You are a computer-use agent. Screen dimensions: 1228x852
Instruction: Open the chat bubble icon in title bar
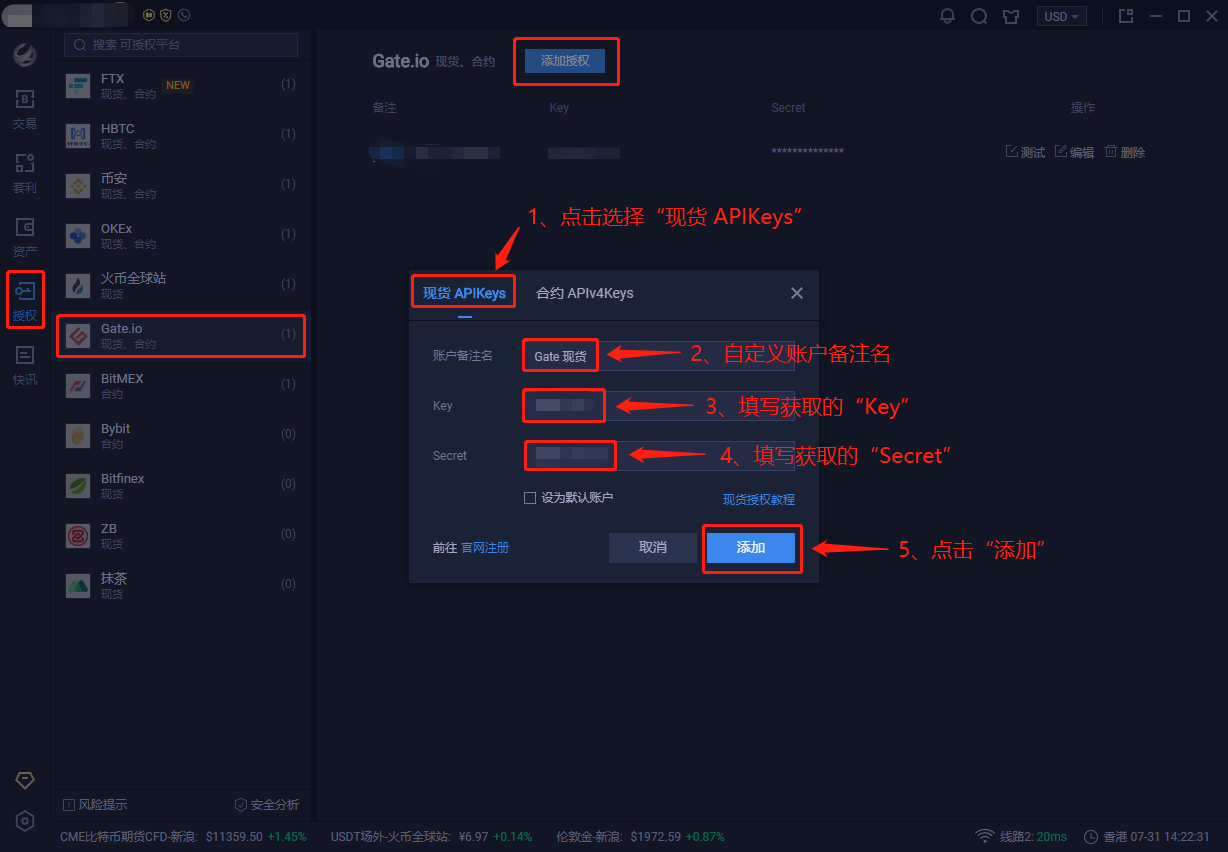[x=979, y=16]
